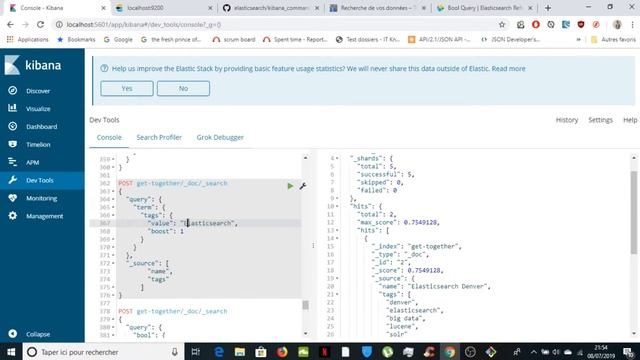640x360 pixels.
Task: Switch to localhost:9200 browser tab
Action: point(163,8)
